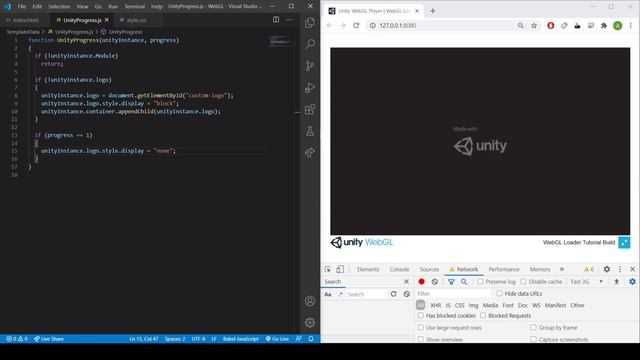Enable Show overview checkbox

point(420,339)
